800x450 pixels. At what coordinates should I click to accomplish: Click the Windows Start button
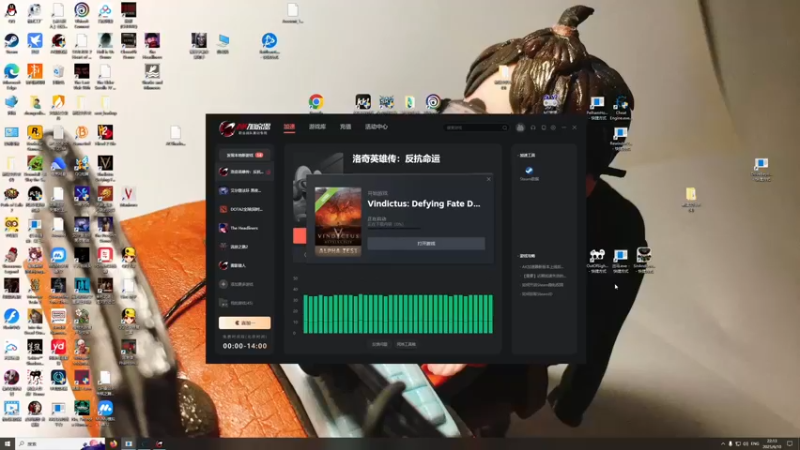(7, 444)
